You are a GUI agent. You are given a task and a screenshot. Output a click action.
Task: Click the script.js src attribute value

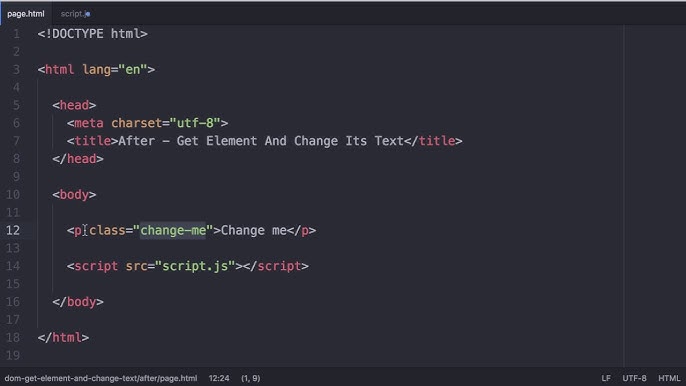(195, 266)
